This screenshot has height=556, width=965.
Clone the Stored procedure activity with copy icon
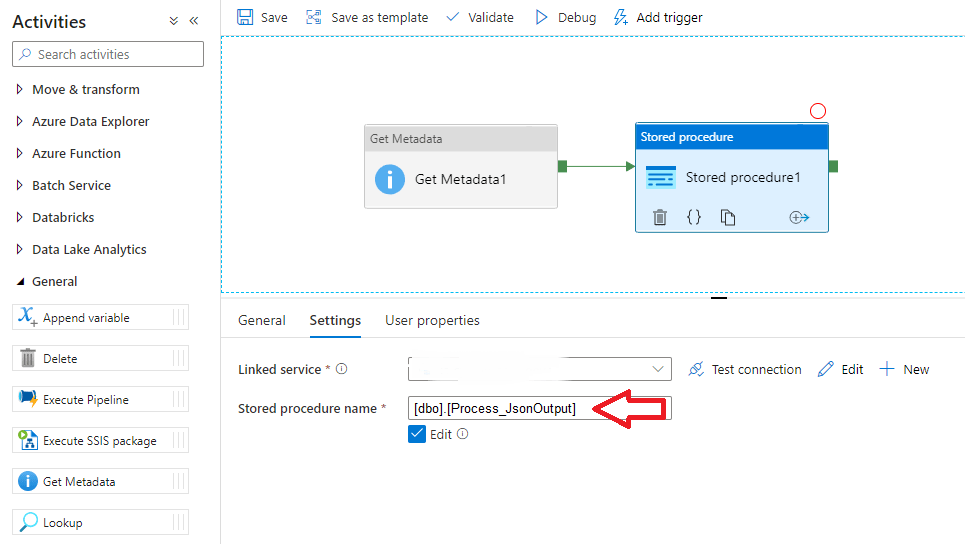[728, 217]
